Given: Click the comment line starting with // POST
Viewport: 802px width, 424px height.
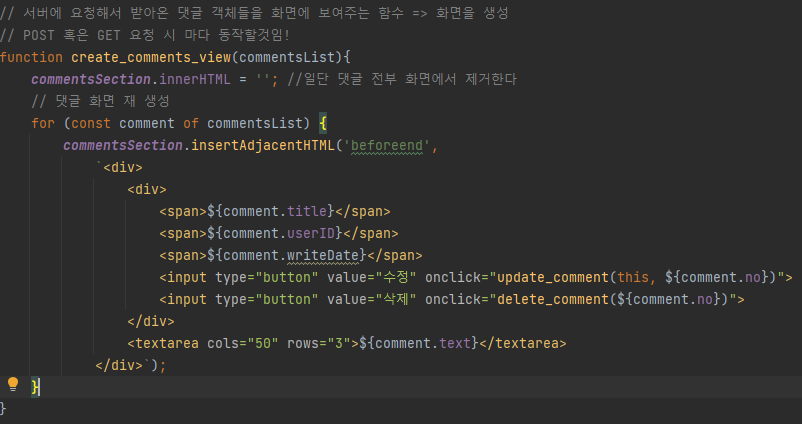Looking at the screenshot, I should point(145,35).
